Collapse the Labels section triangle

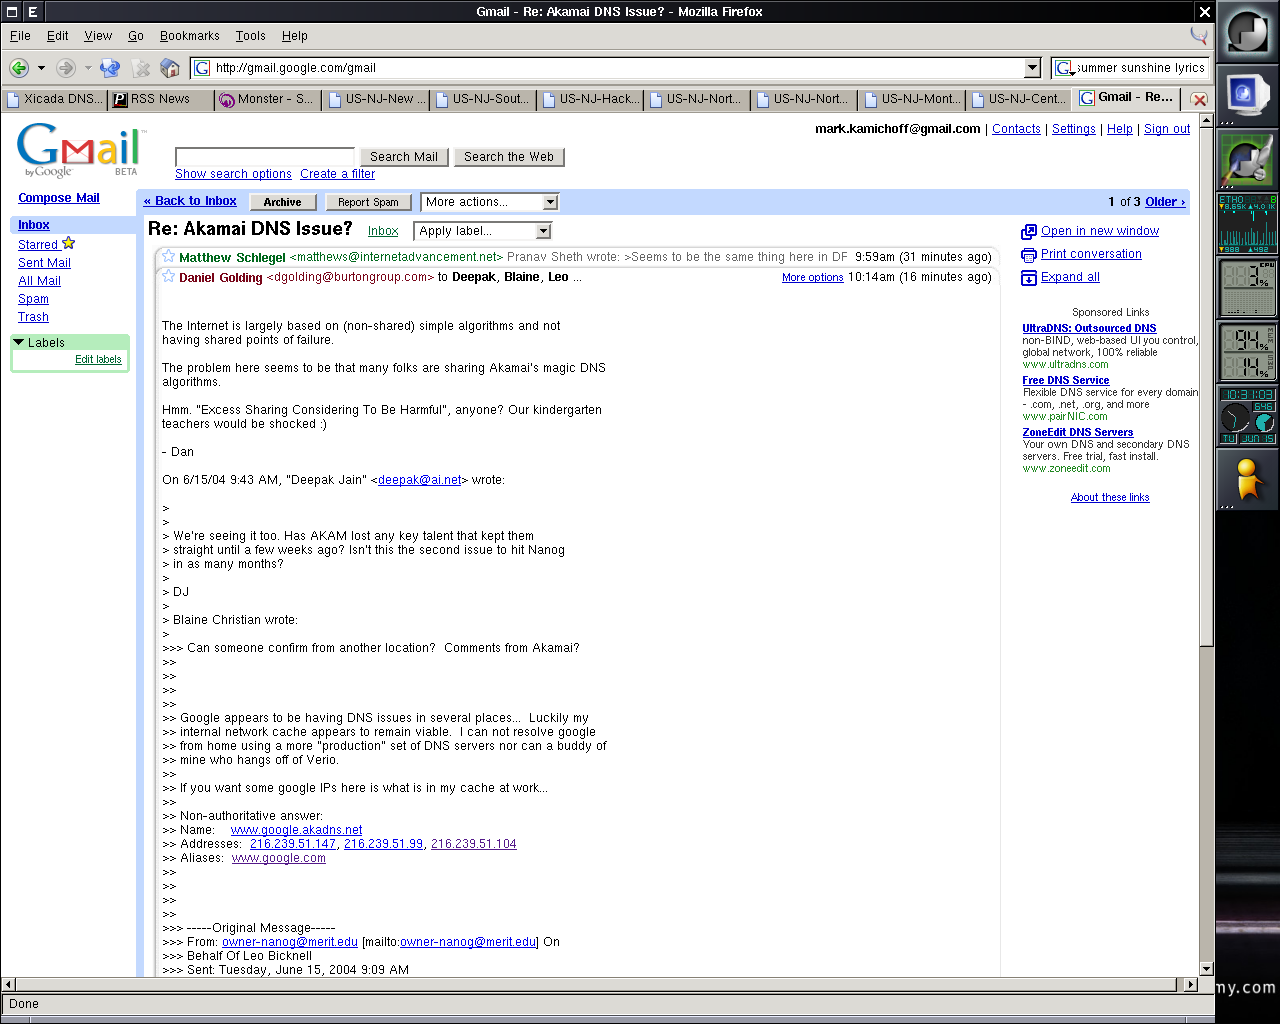[18, 342]
